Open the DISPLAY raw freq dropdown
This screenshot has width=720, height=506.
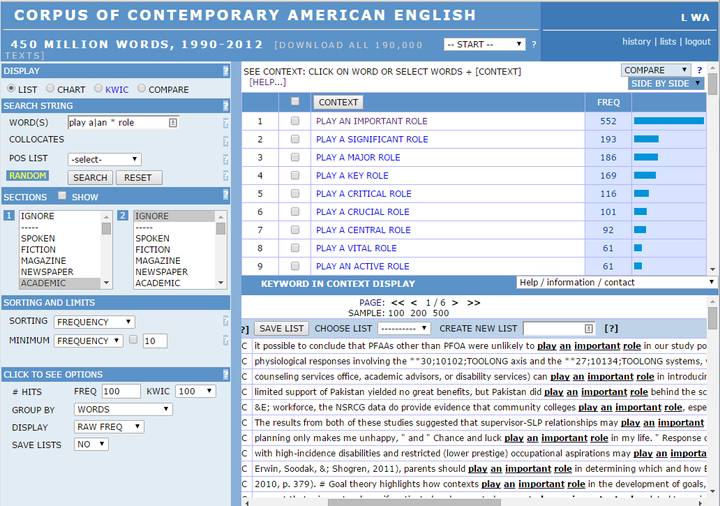tap(109, 427)
